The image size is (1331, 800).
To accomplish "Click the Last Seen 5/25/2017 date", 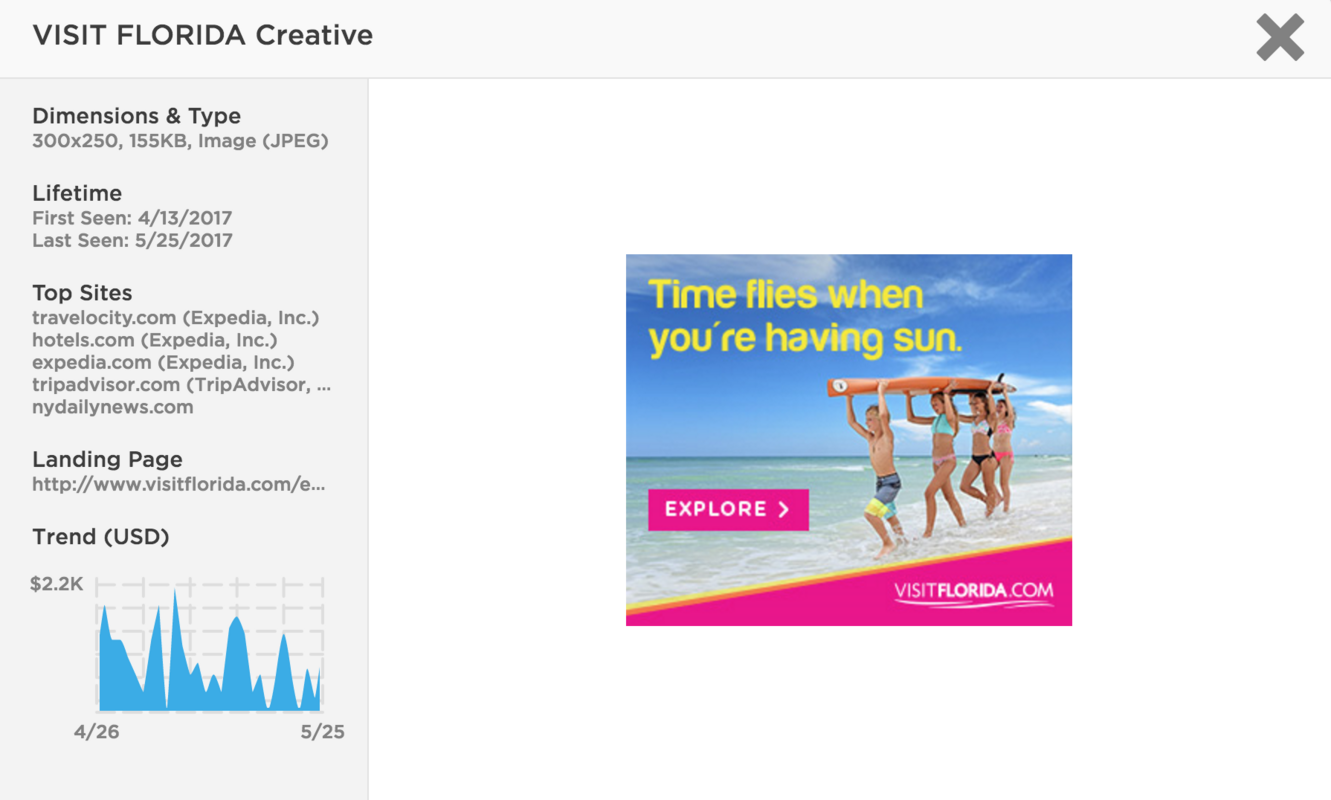I will [132, 240].
